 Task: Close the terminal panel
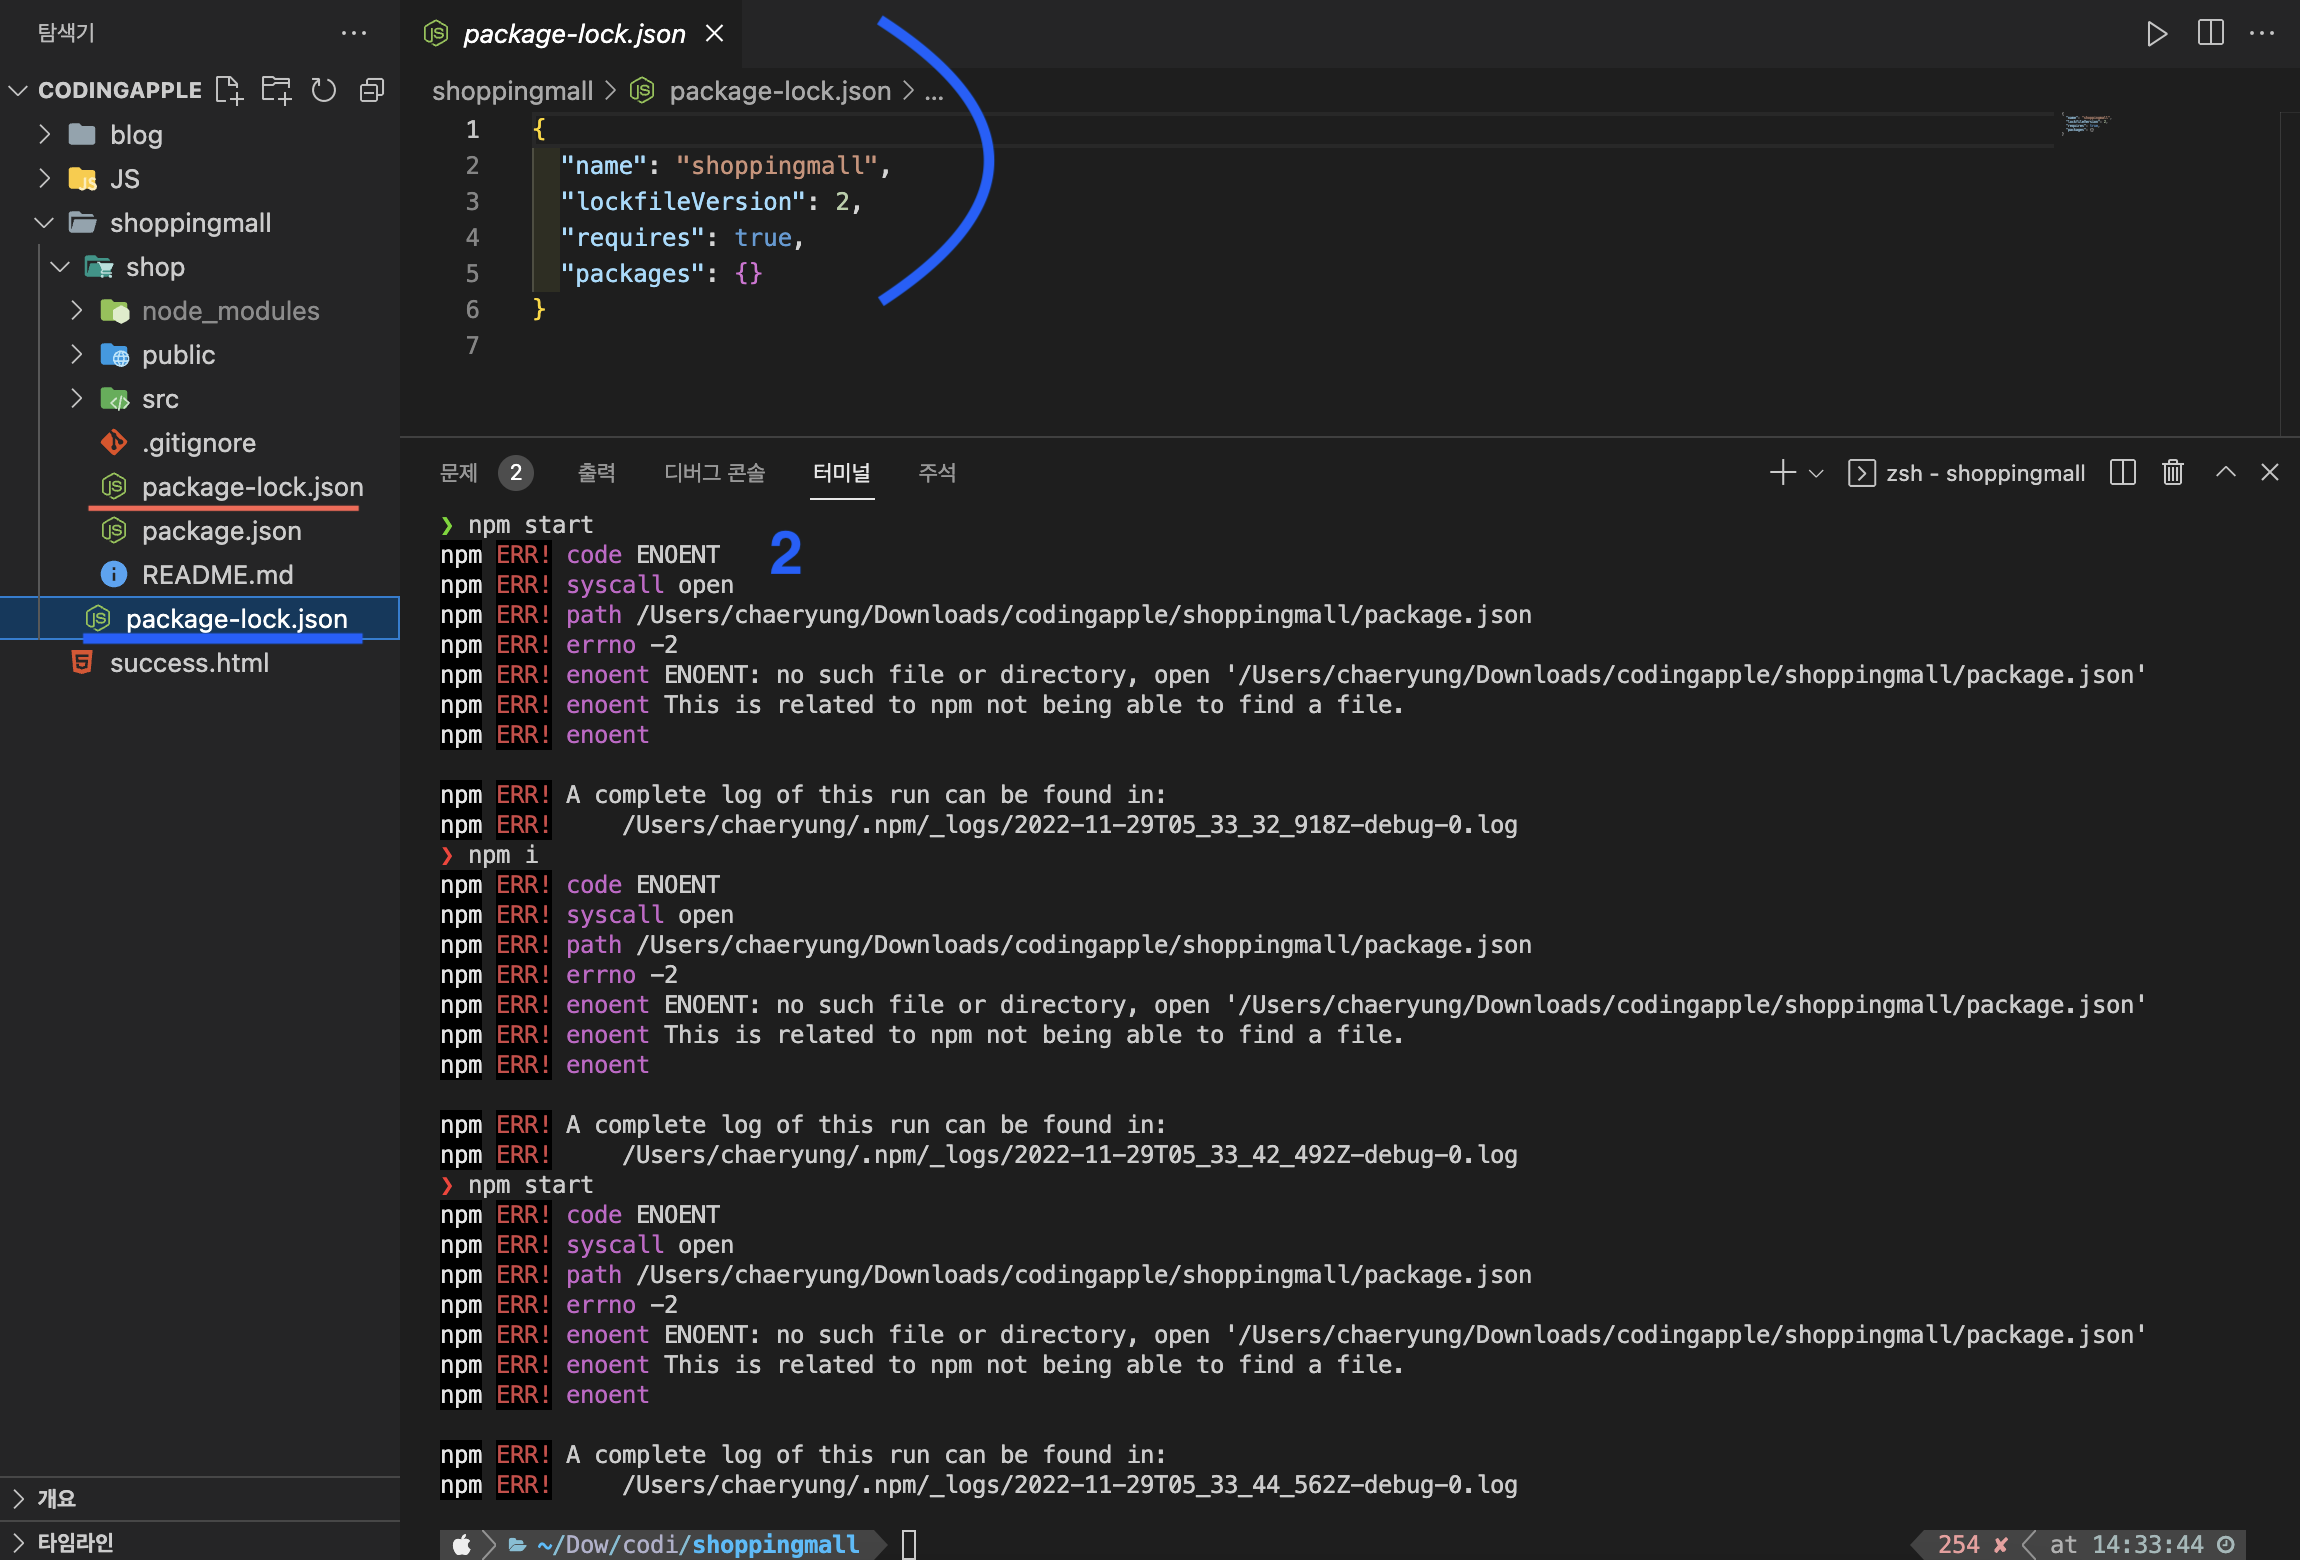point(2270,472)
